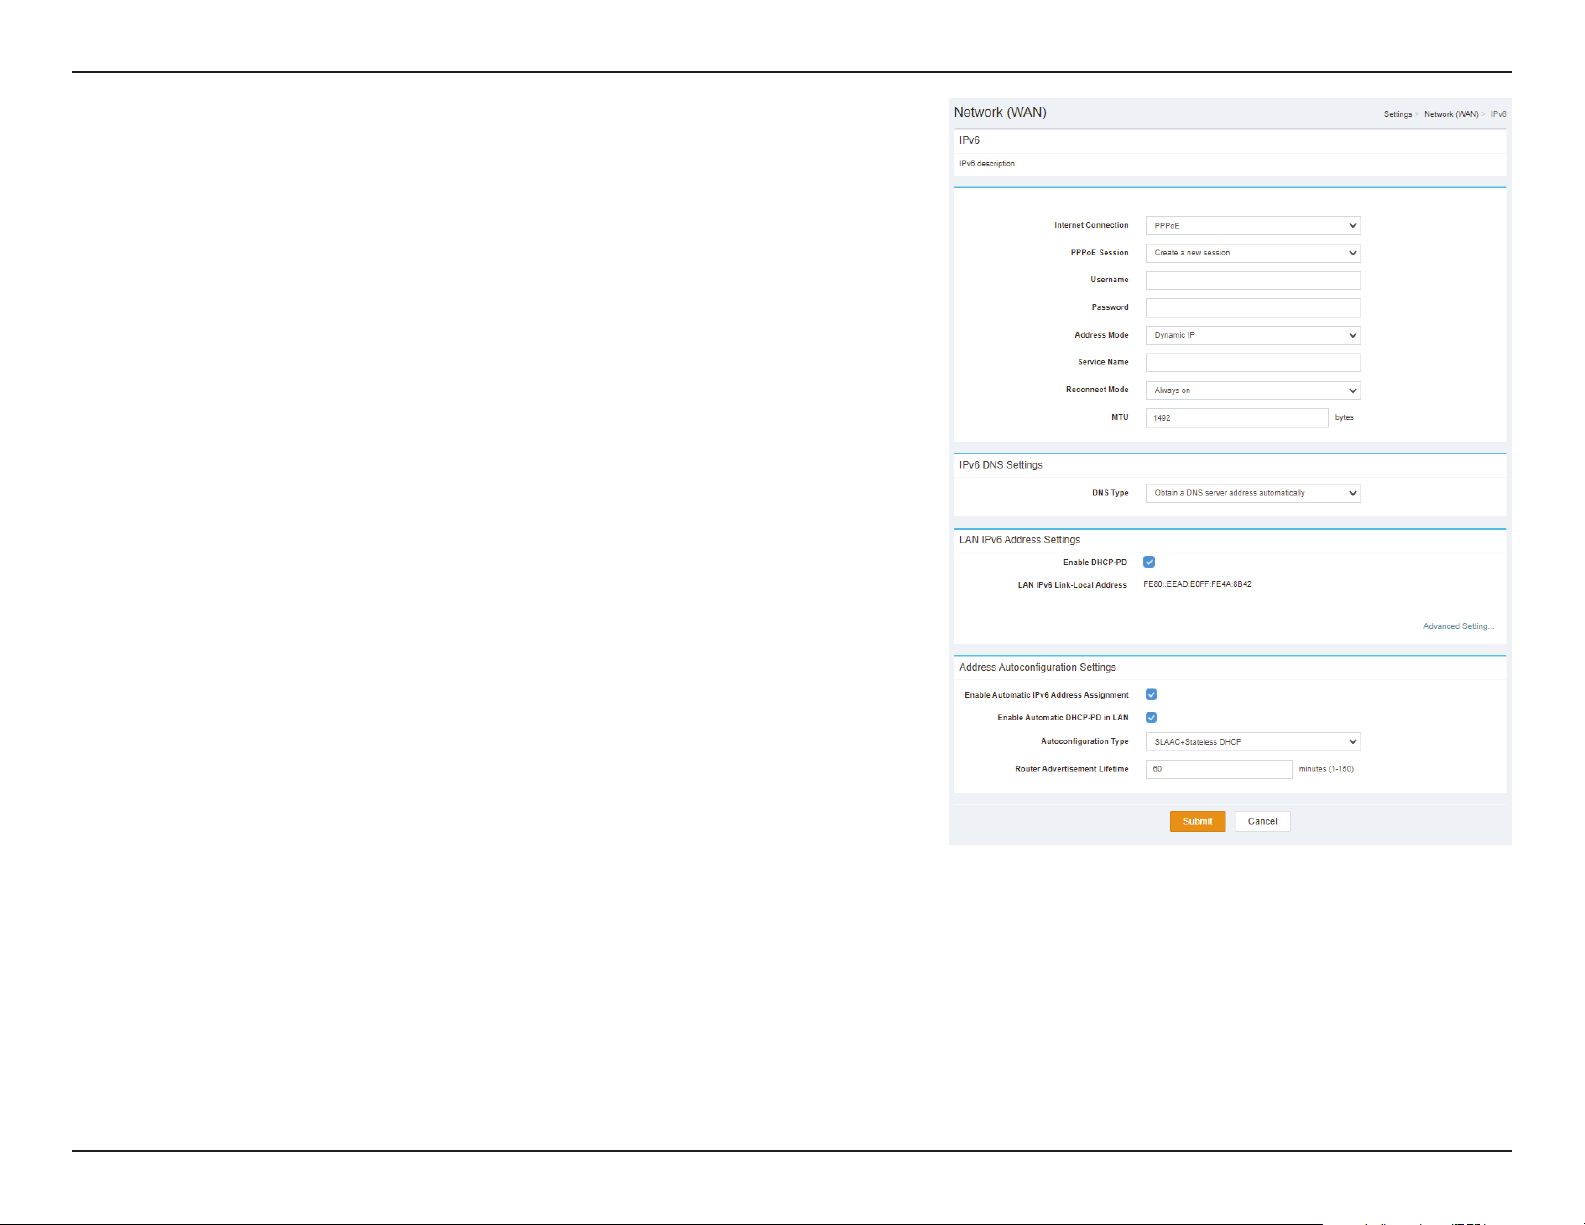Open the DNS Type dropdown
The image size is (1585, 1225).
tap(1253, 493)
